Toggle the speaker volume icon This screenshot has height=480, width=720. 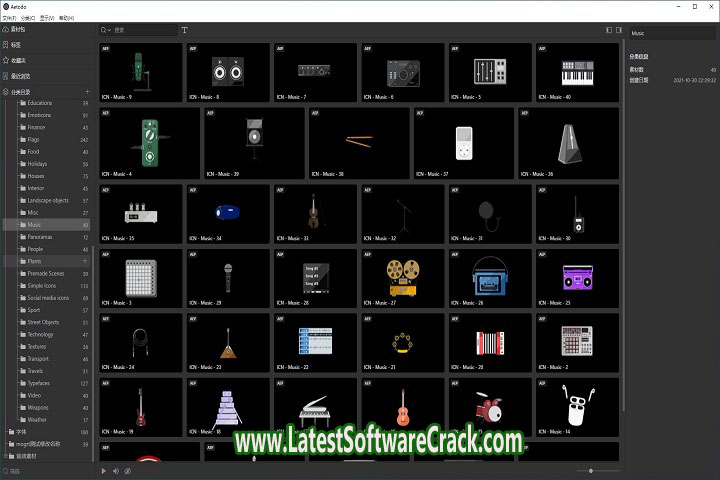(x=116, y=470)
